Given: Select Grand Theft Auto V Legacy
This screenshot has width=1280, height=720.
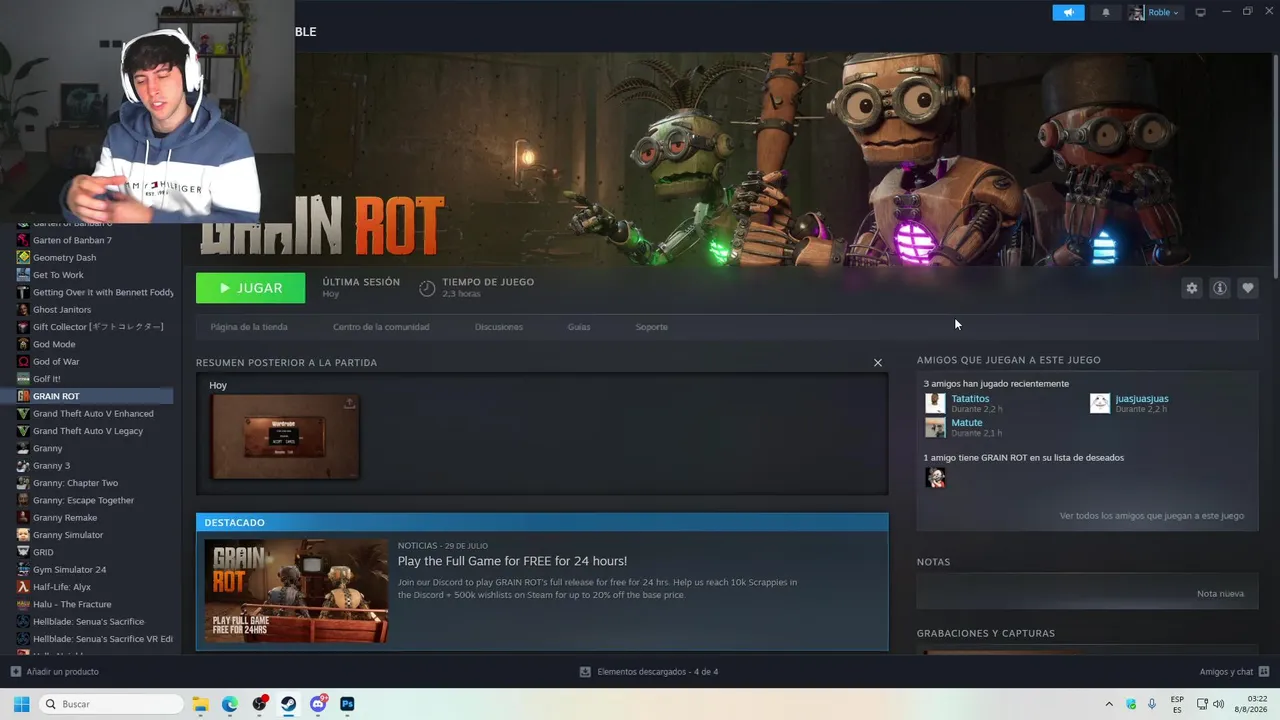Looking at the screenshot, I should pyautogui.click(x=87, y=431).
